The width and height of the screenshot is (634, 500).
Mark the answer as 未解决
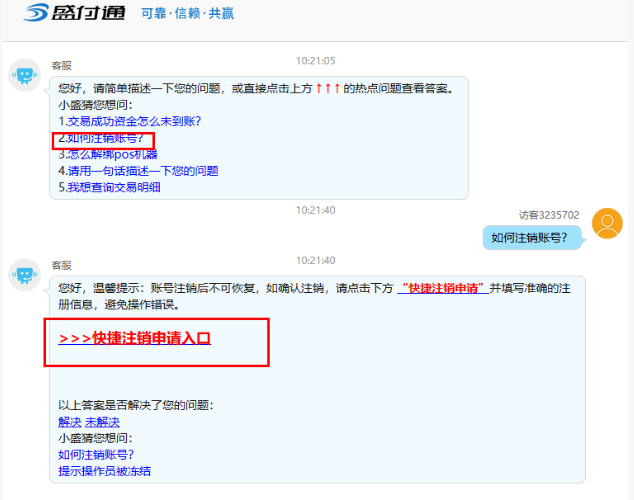[x=102, y=422]
